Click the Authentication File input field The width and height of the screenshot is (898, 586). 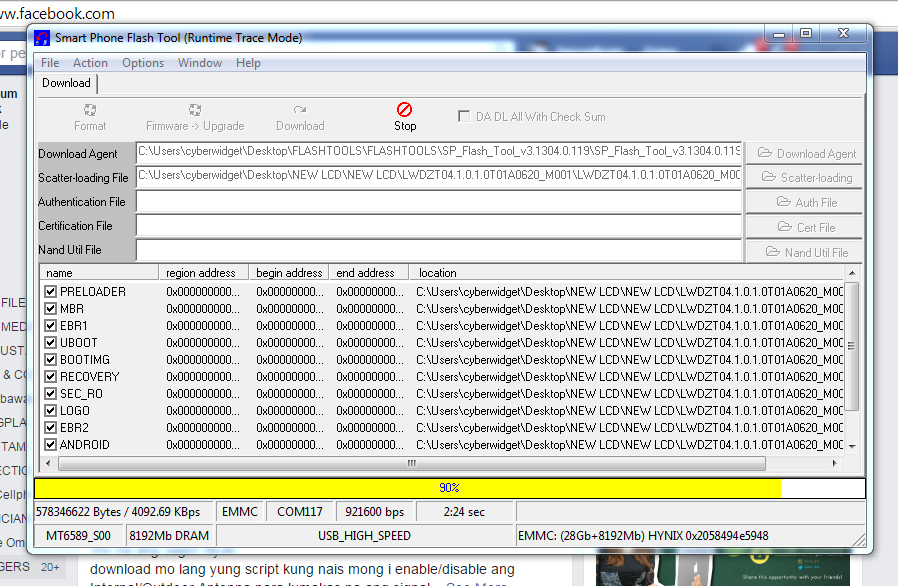click(438, 202)
